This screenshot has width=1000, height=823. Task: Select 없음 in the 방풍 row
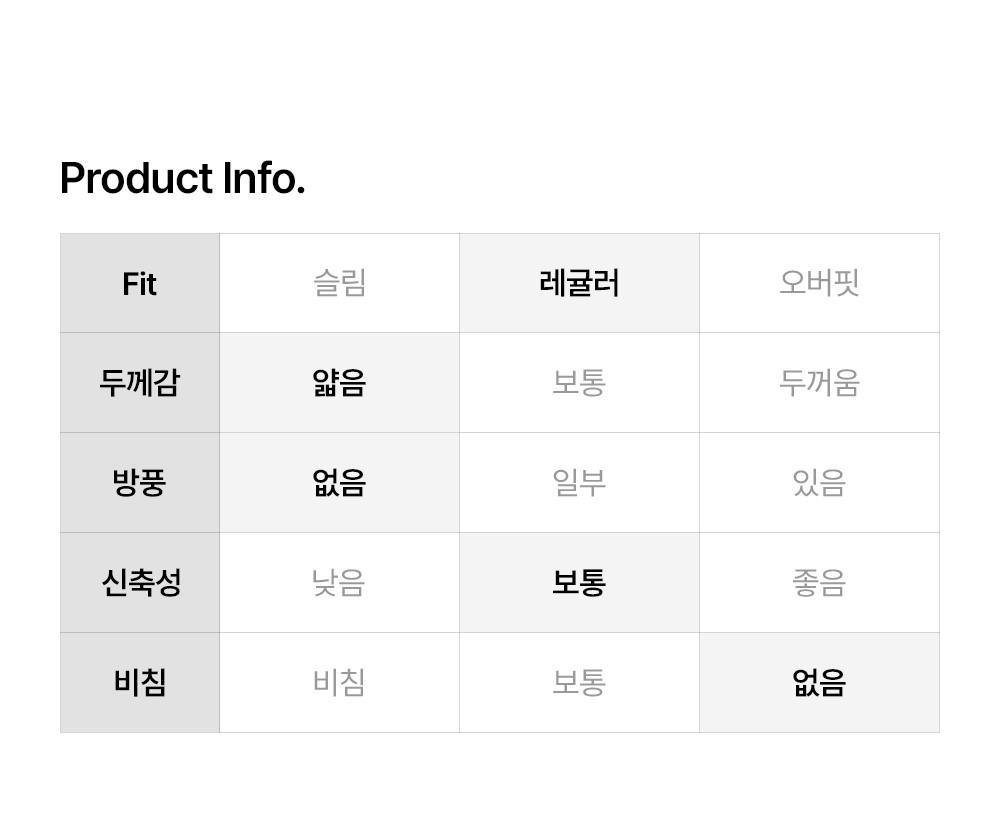coord(339,483)
